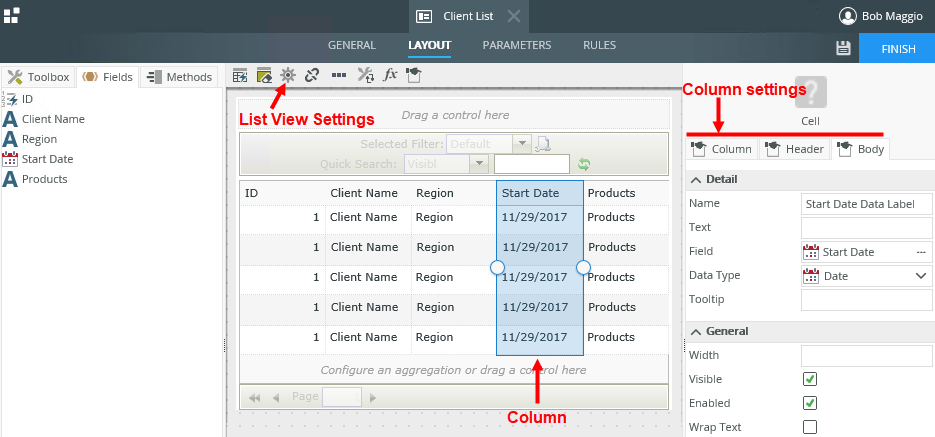Close the Client List tab
Image resolution: width=935 pixels, height=437 pixels.
point(513,16)
